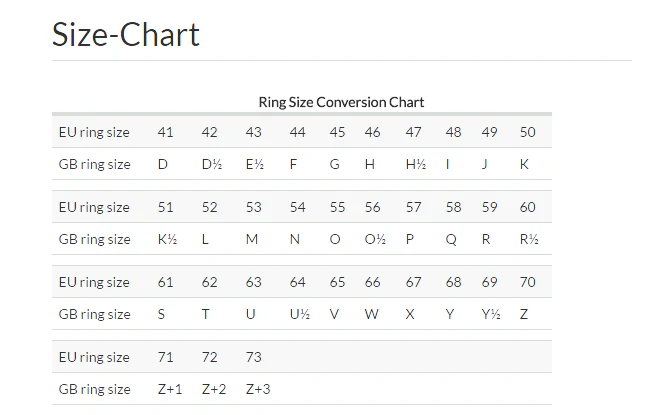Click GB ring size Y½ cell
The width and height of the screenshot is (652, 415).
(x=490, y=314)
